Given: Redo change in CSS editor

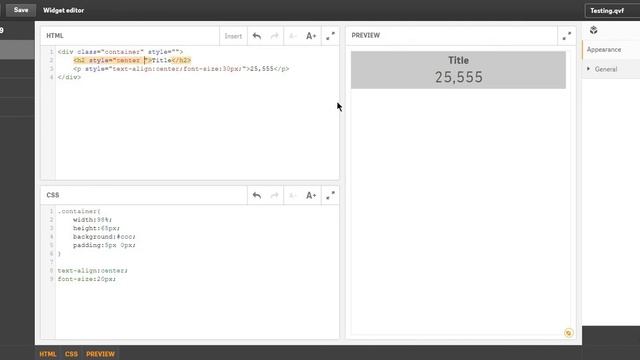Looking at the screenshot, I should (x=275, y=196).
